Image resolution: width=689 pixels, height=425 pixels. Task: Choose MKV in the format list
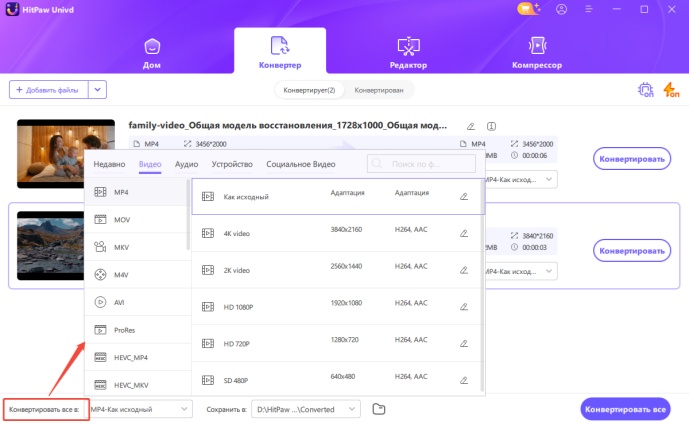[122, 246]
